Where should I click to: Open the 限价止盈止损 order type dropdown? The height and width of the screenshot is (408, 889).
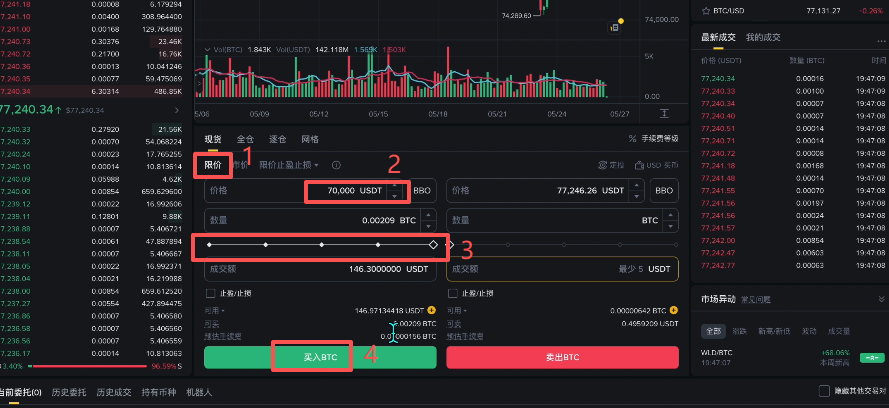pyautogui.click(x=289, y=165)
